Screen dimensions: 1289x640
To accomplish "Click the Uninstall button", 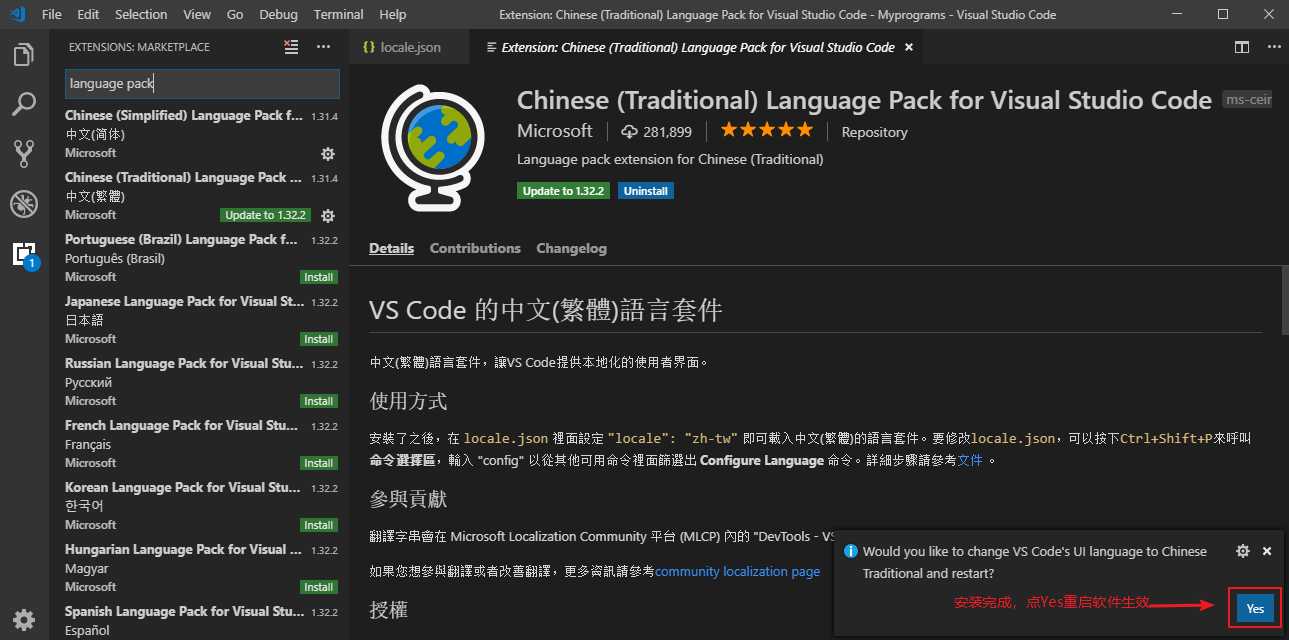I will click(x=646, y=191).
